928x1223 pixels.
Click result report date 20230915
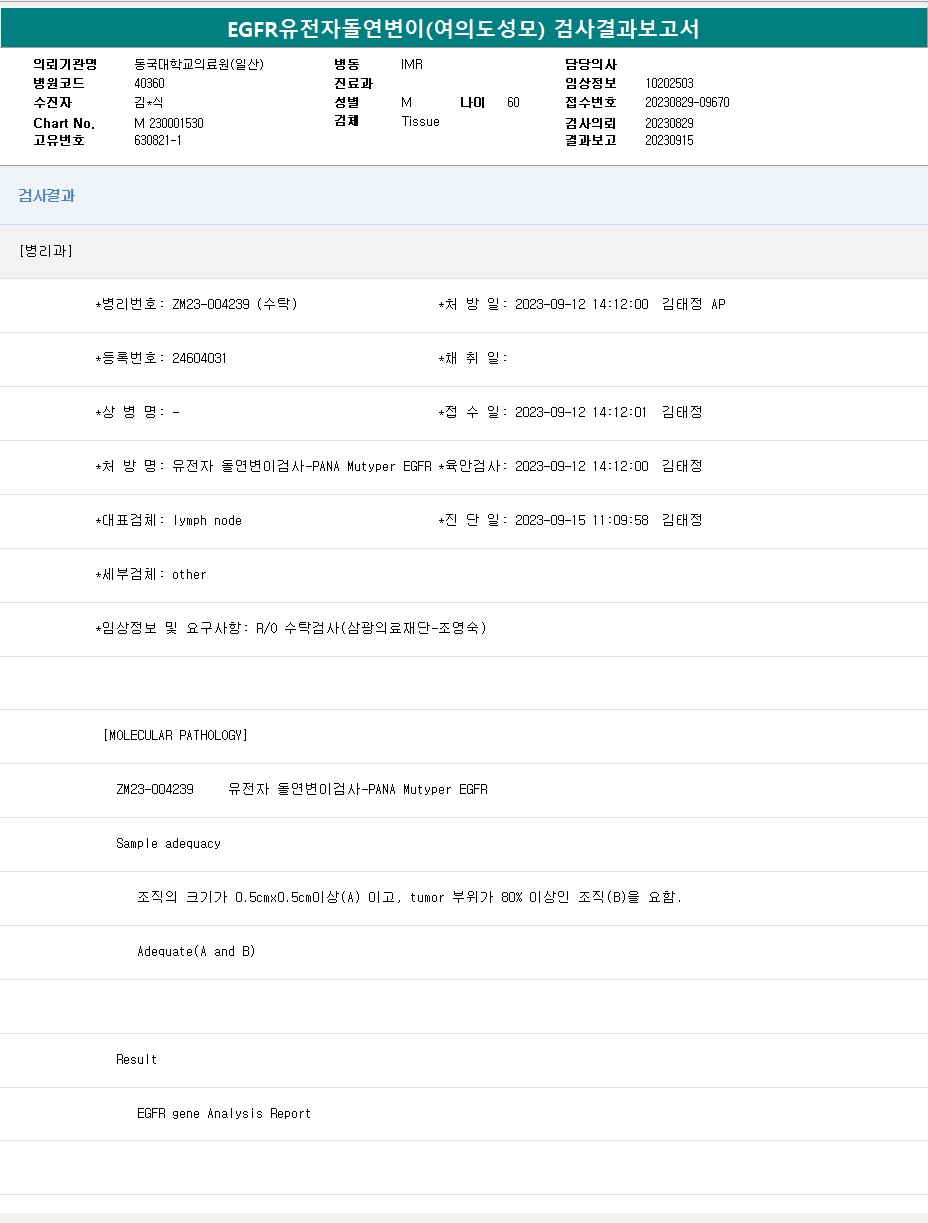669,140
